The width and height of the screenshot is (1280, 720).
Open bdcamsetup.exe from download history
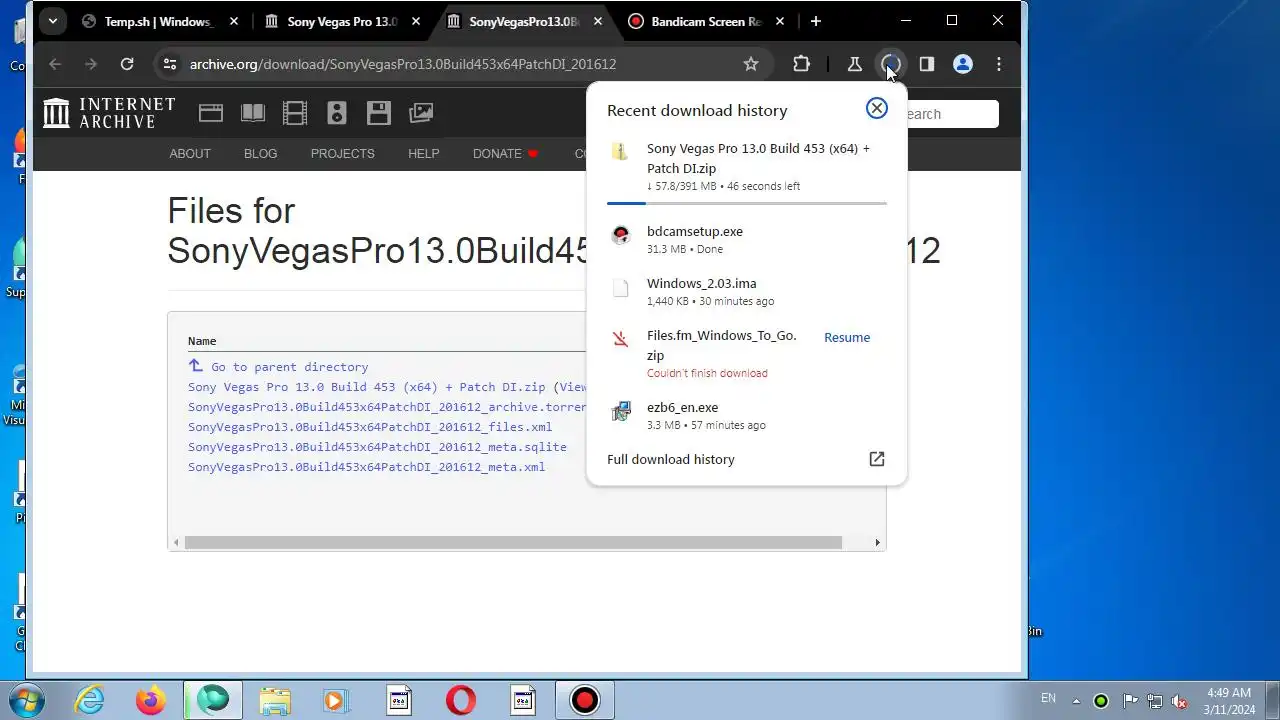pos(746,239)
